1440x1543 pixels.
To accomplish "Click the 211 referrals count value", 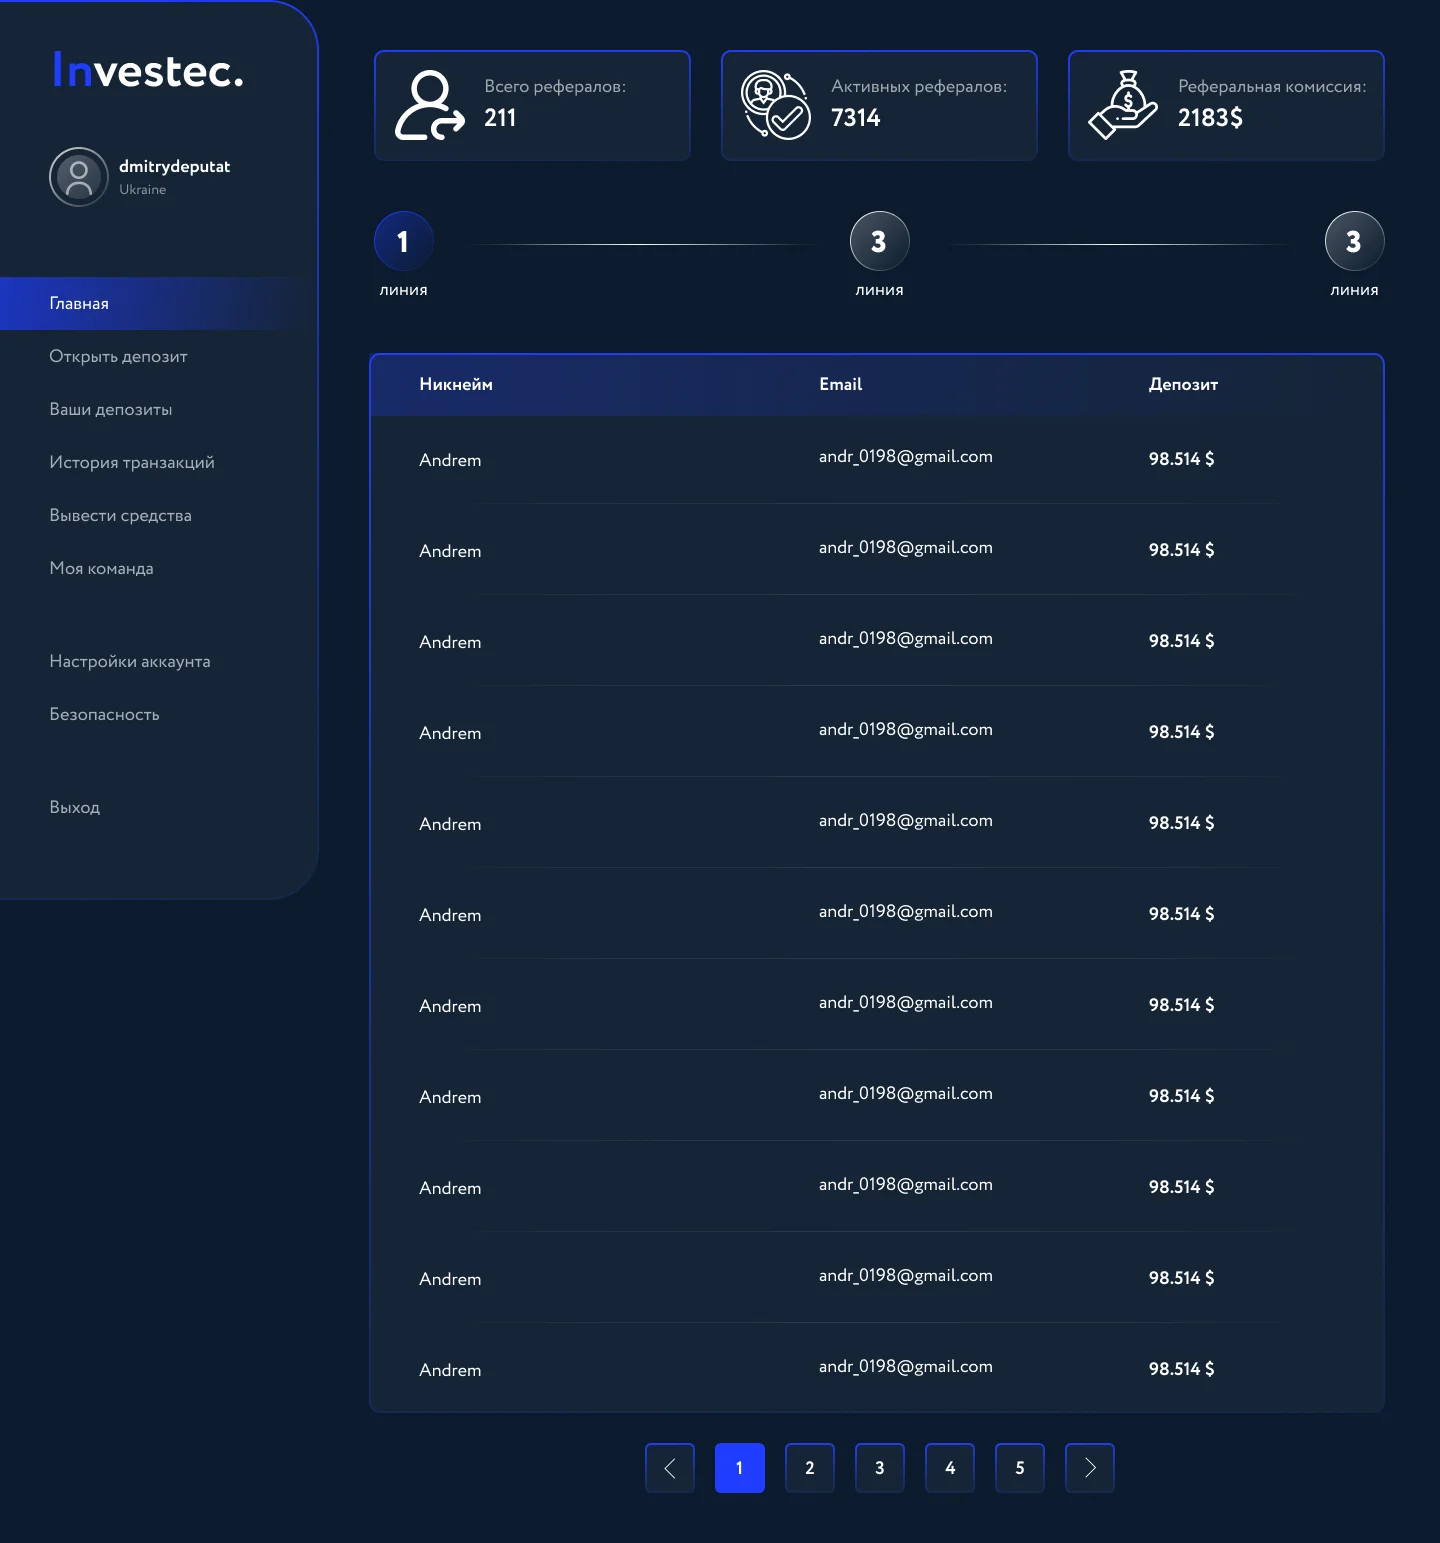I will coord(500,118).
